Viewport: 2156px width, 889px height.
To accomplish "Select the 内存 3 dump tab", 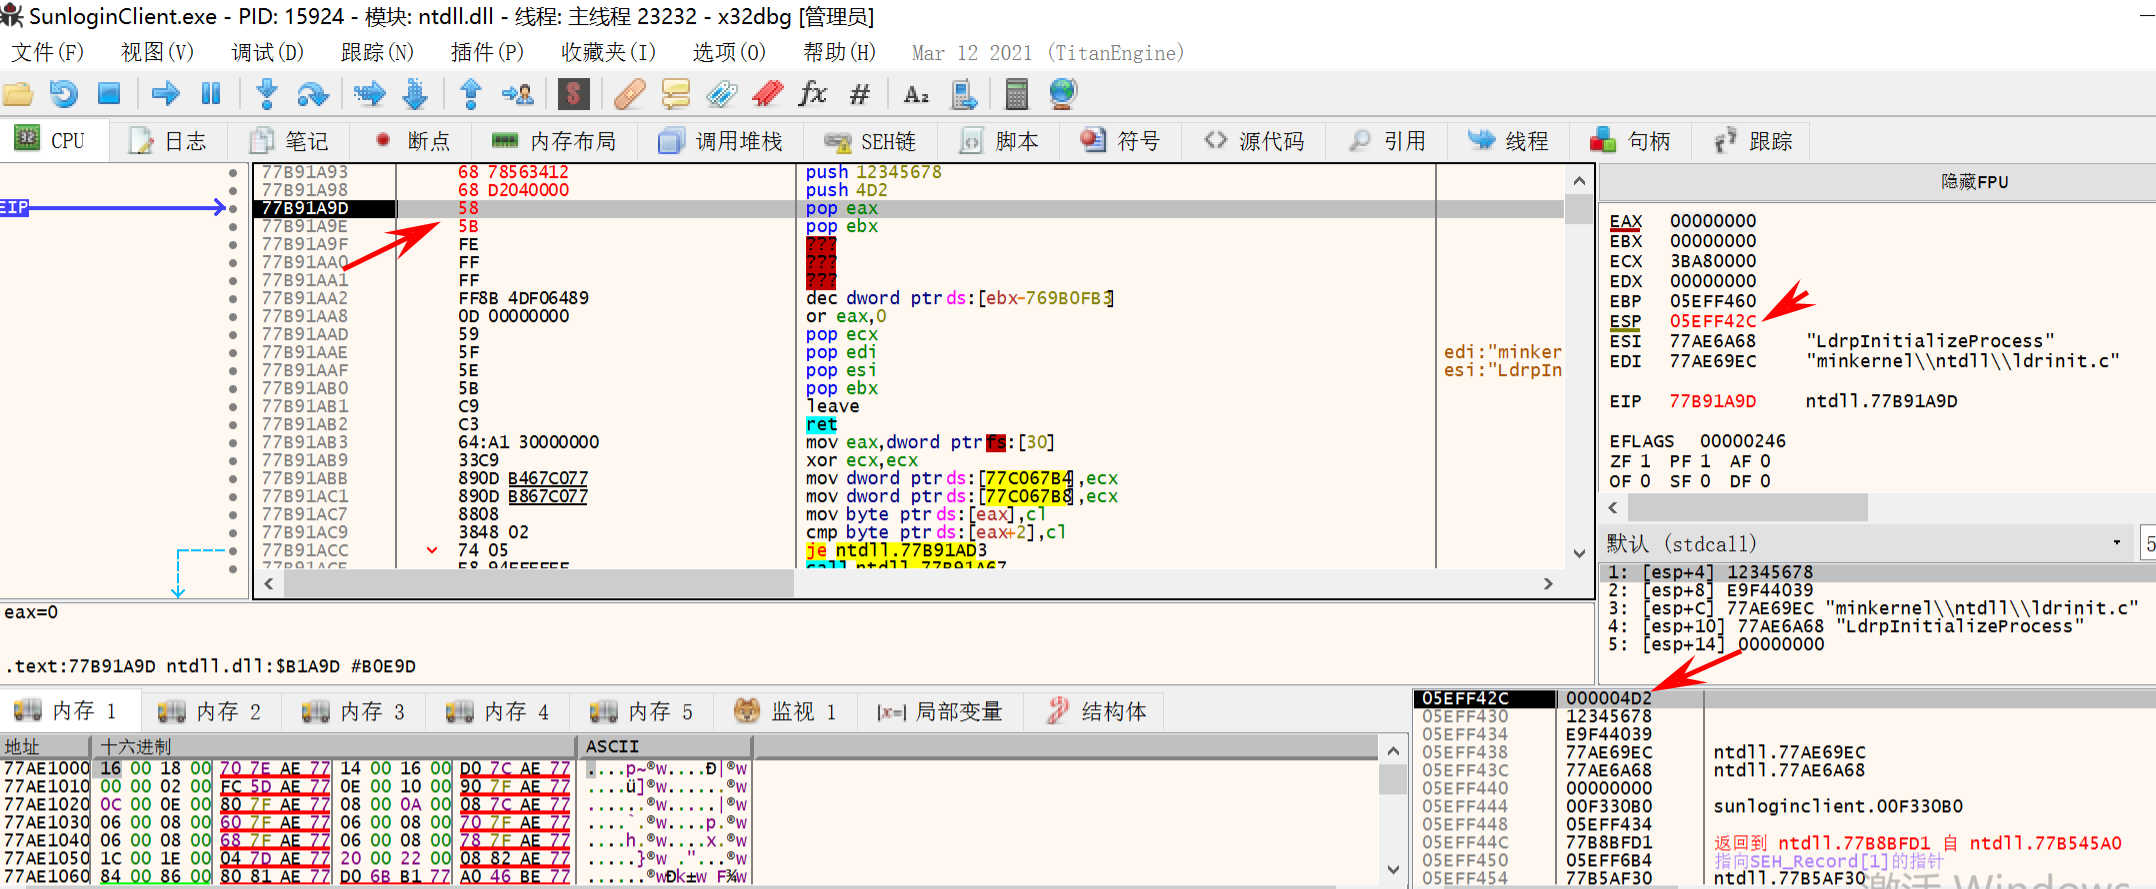I will point(354,711).
